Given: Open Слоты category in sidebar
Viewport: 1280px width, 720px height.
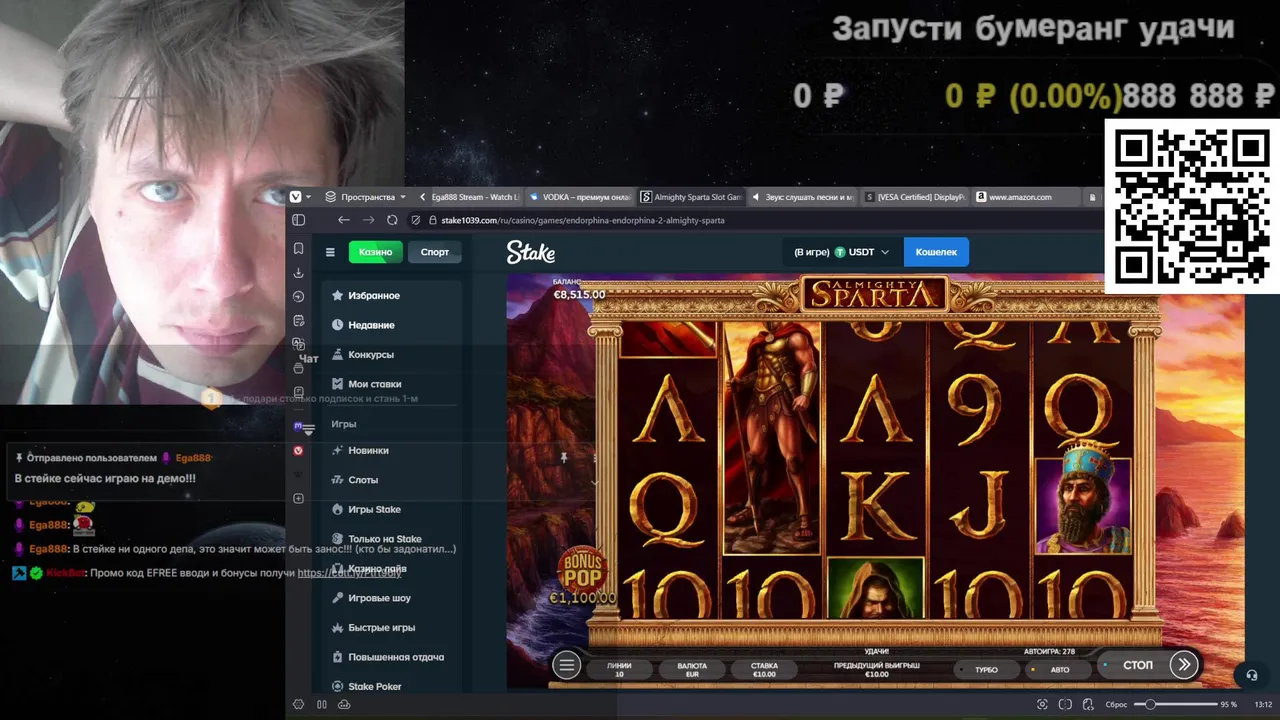Looking at the screenshot, I should [x=392, y=480].
